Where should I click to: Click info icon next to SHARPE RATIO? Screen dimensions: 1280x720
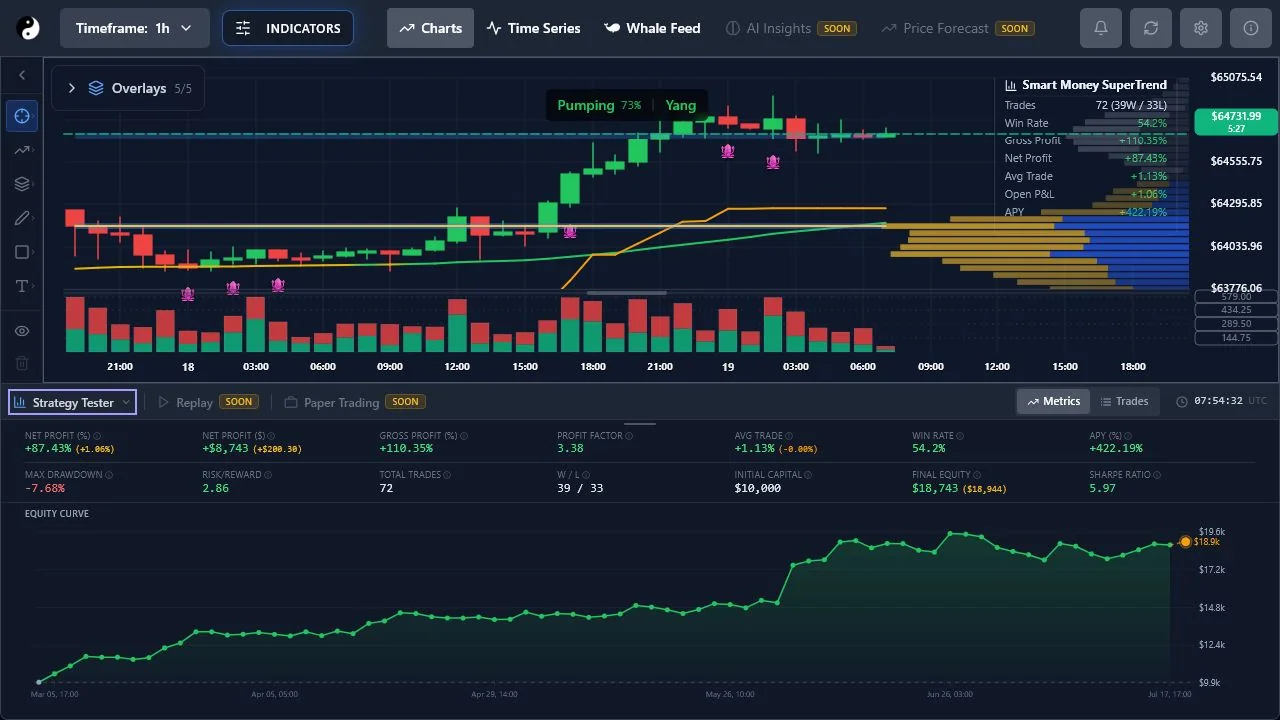tap(1158, 475)
